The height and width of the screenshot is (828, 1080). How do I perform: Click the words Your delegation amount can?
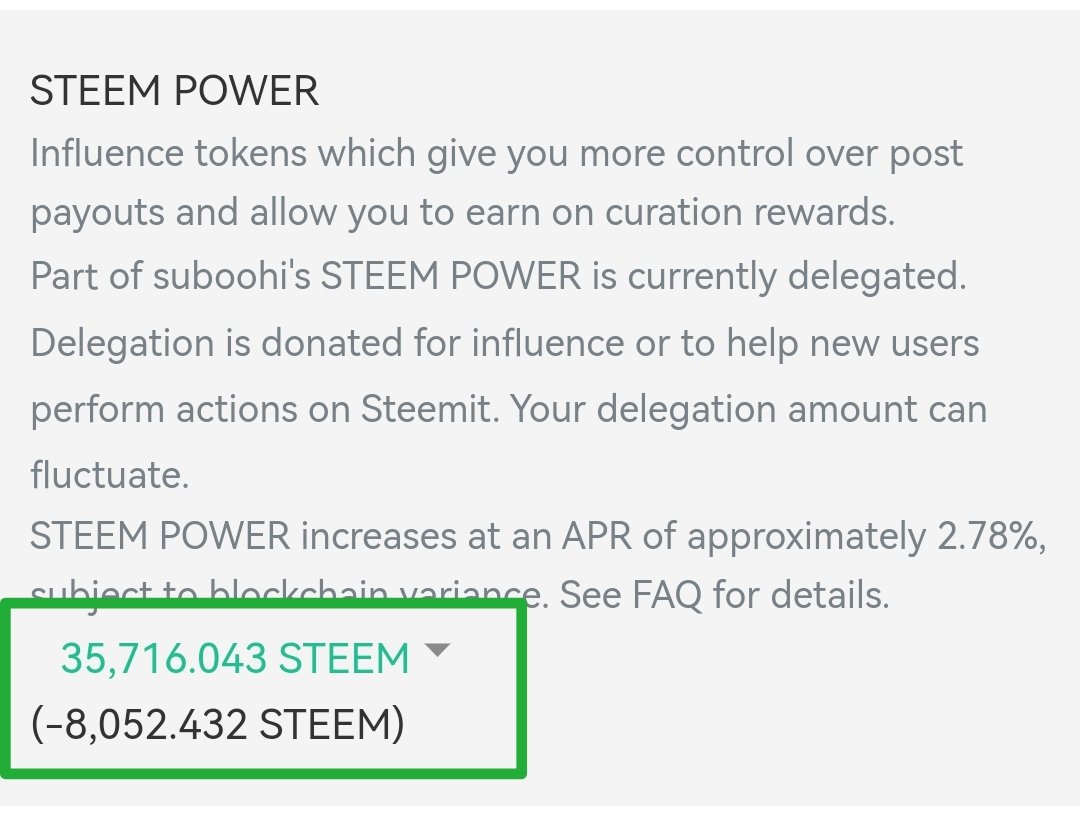click(753, 409)
